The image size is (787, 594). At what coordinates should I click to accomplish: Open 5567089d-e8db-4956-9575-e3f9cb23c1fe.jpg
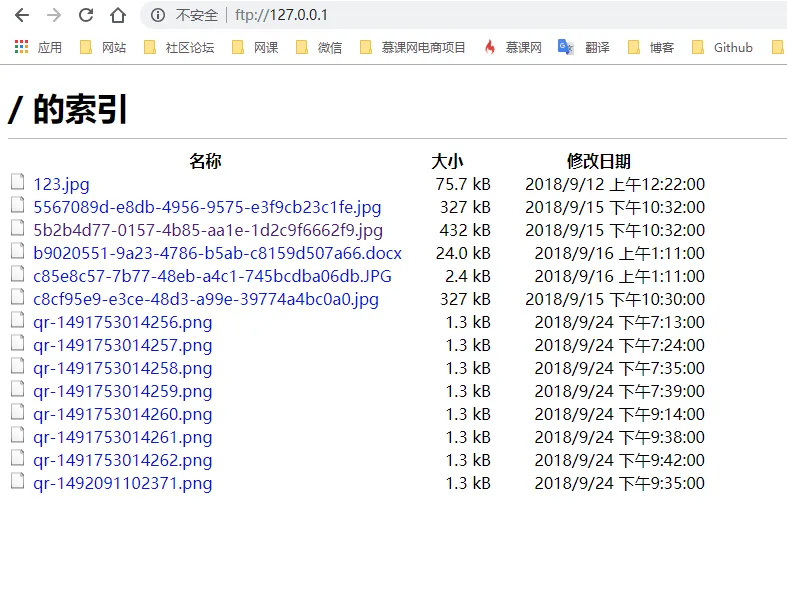[207, 207]
